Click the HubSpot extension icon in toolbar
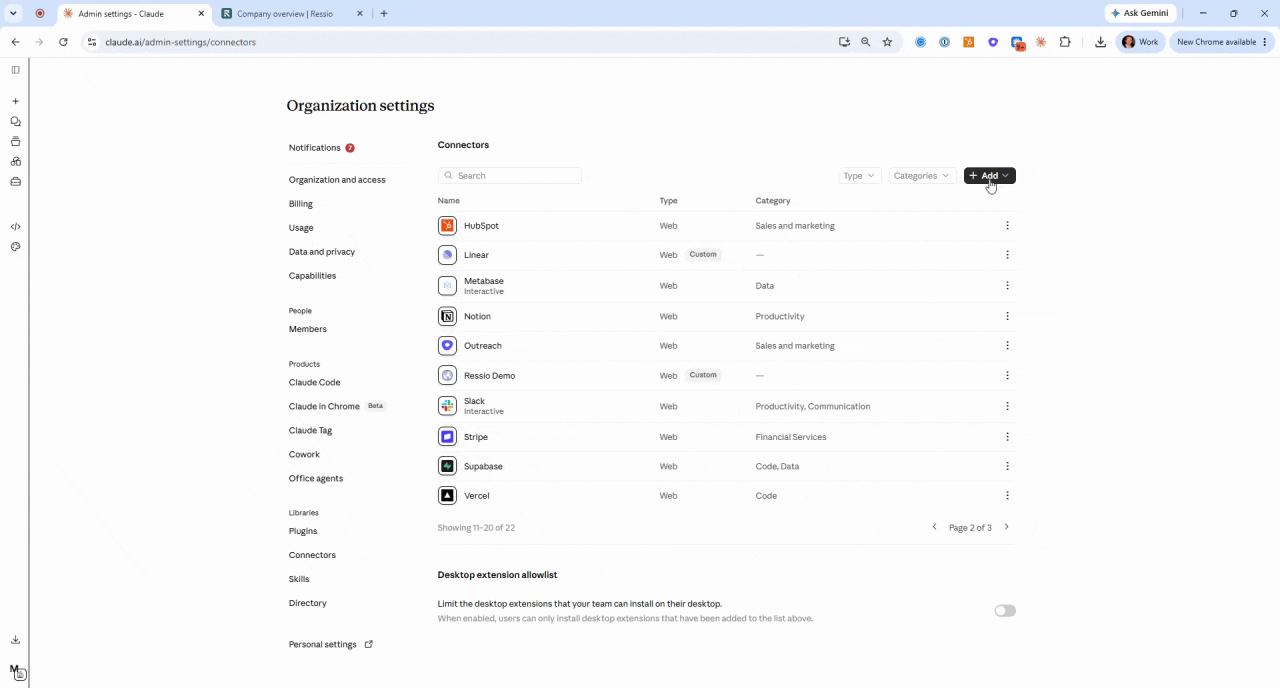This screenshot has width=1280, height=688. coord(969,42)
